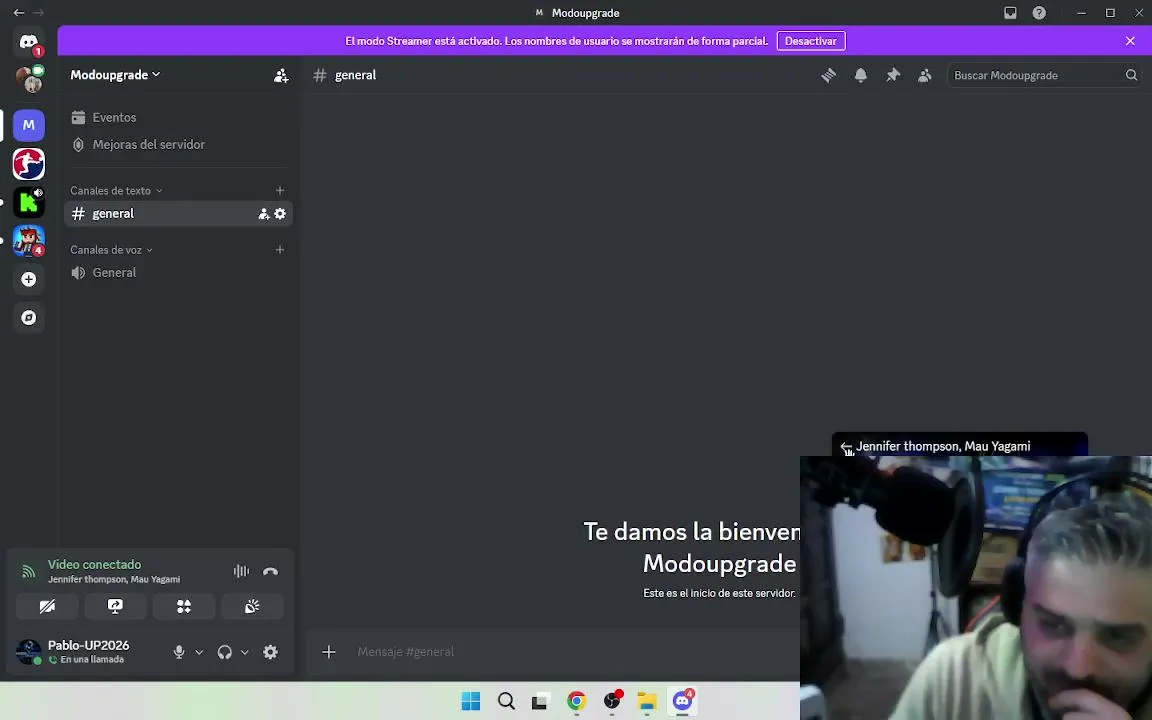This screenshot has height=720, width=1152.
Task: Open the red and blue player silhouette server
Action: (29, 164)
